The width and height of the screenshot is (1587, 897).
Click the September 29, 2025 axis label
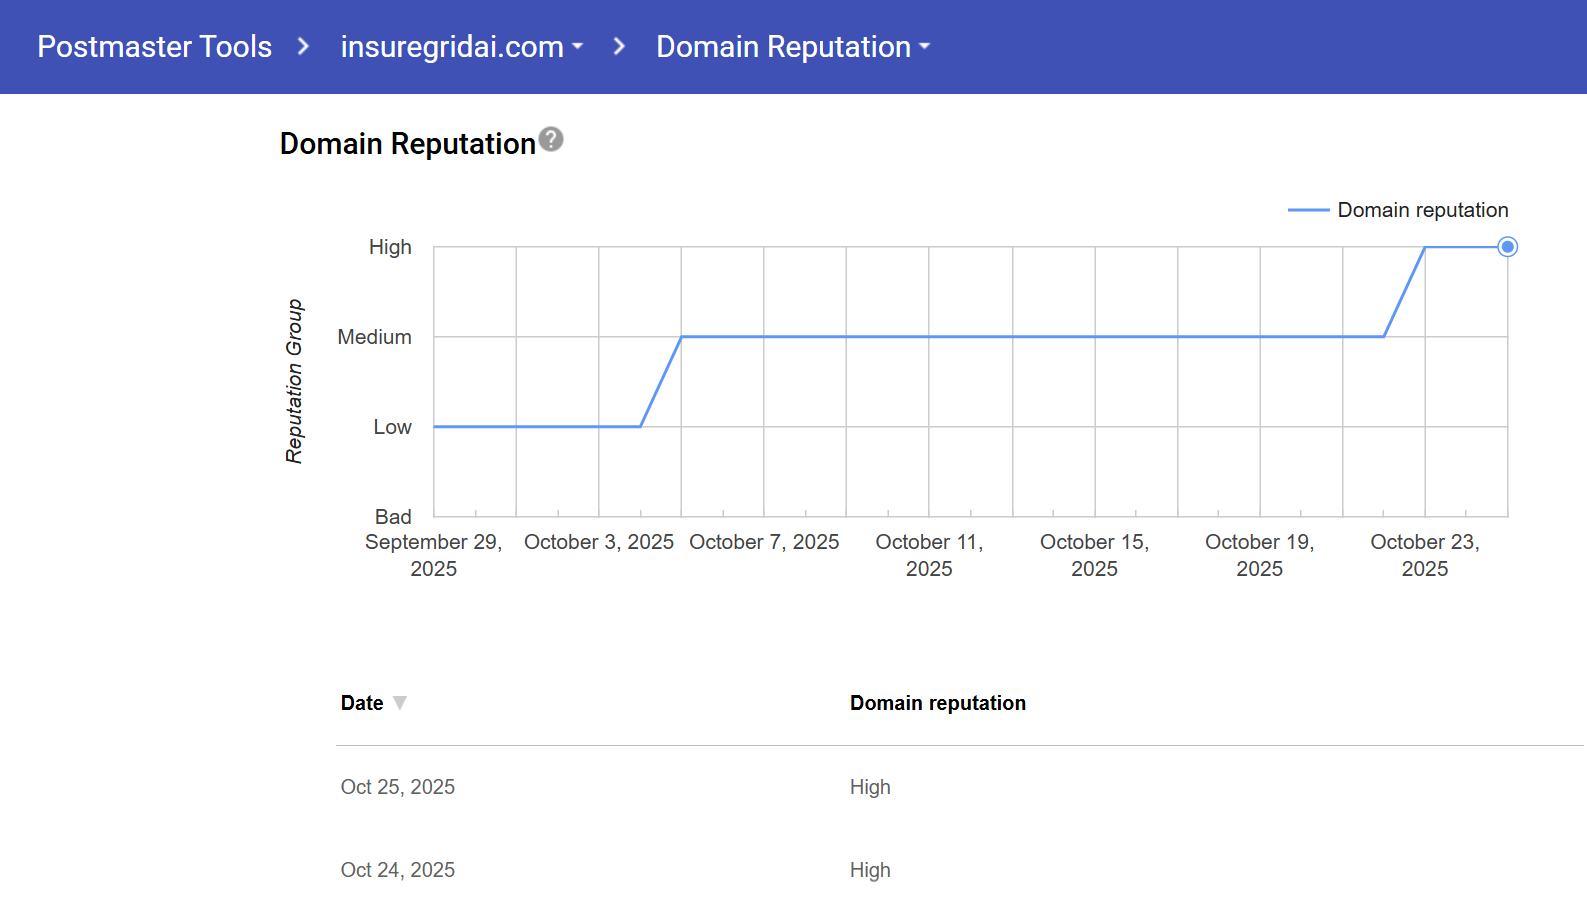[x=433, y=555]
